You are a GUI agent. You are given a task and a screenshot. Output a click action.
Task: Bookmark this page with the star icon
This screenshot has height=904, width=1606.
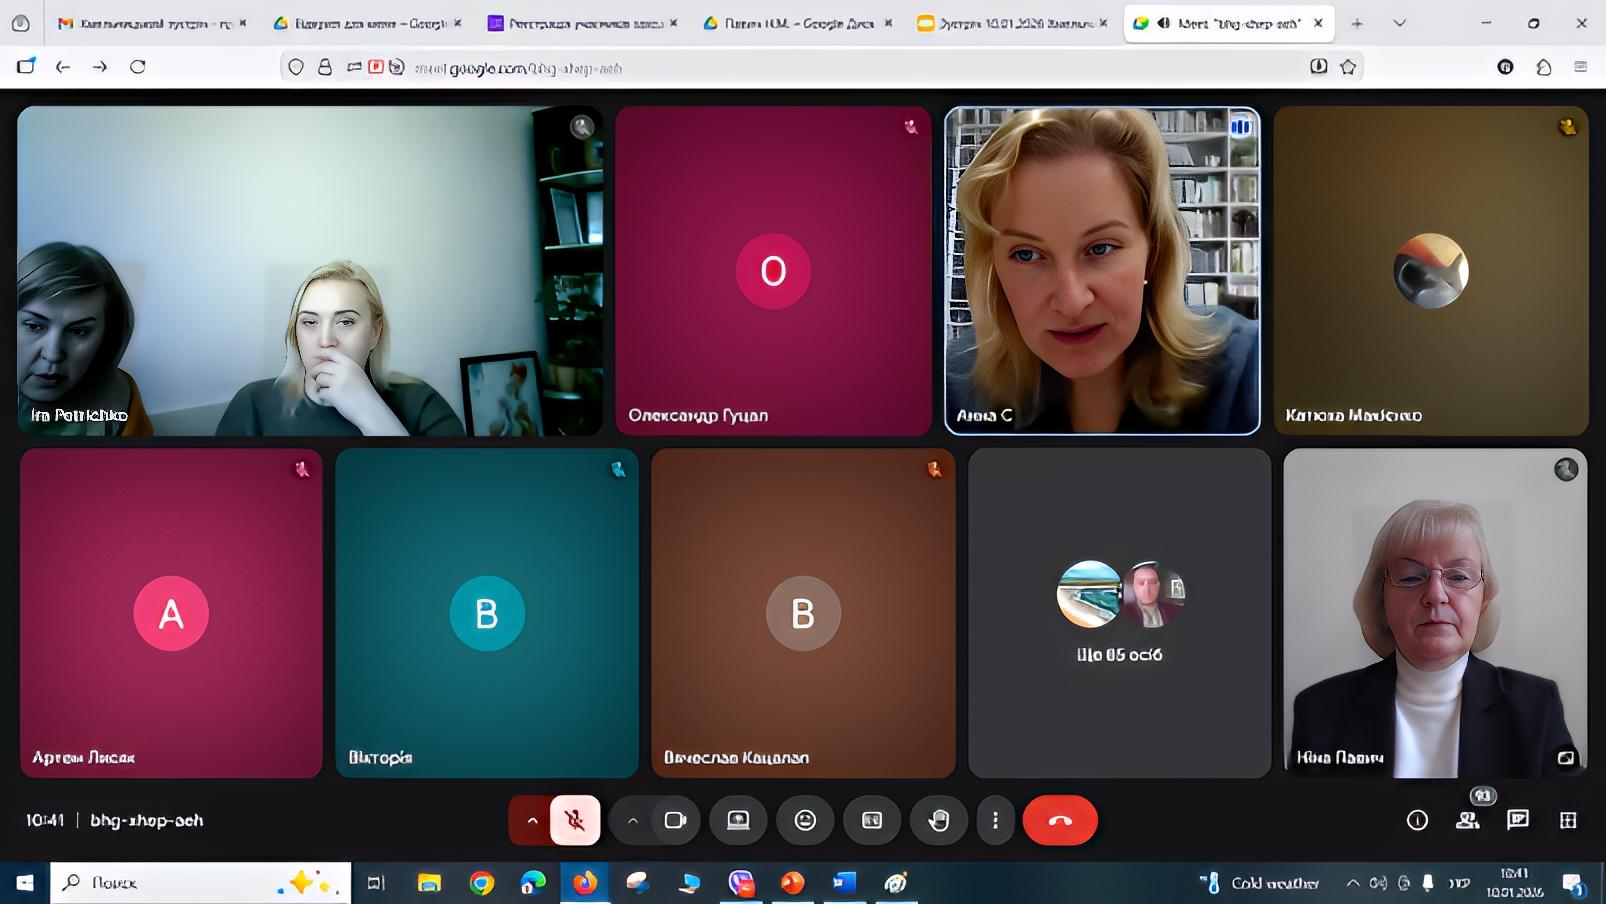pyautogui.click(x=1348, y=67)
